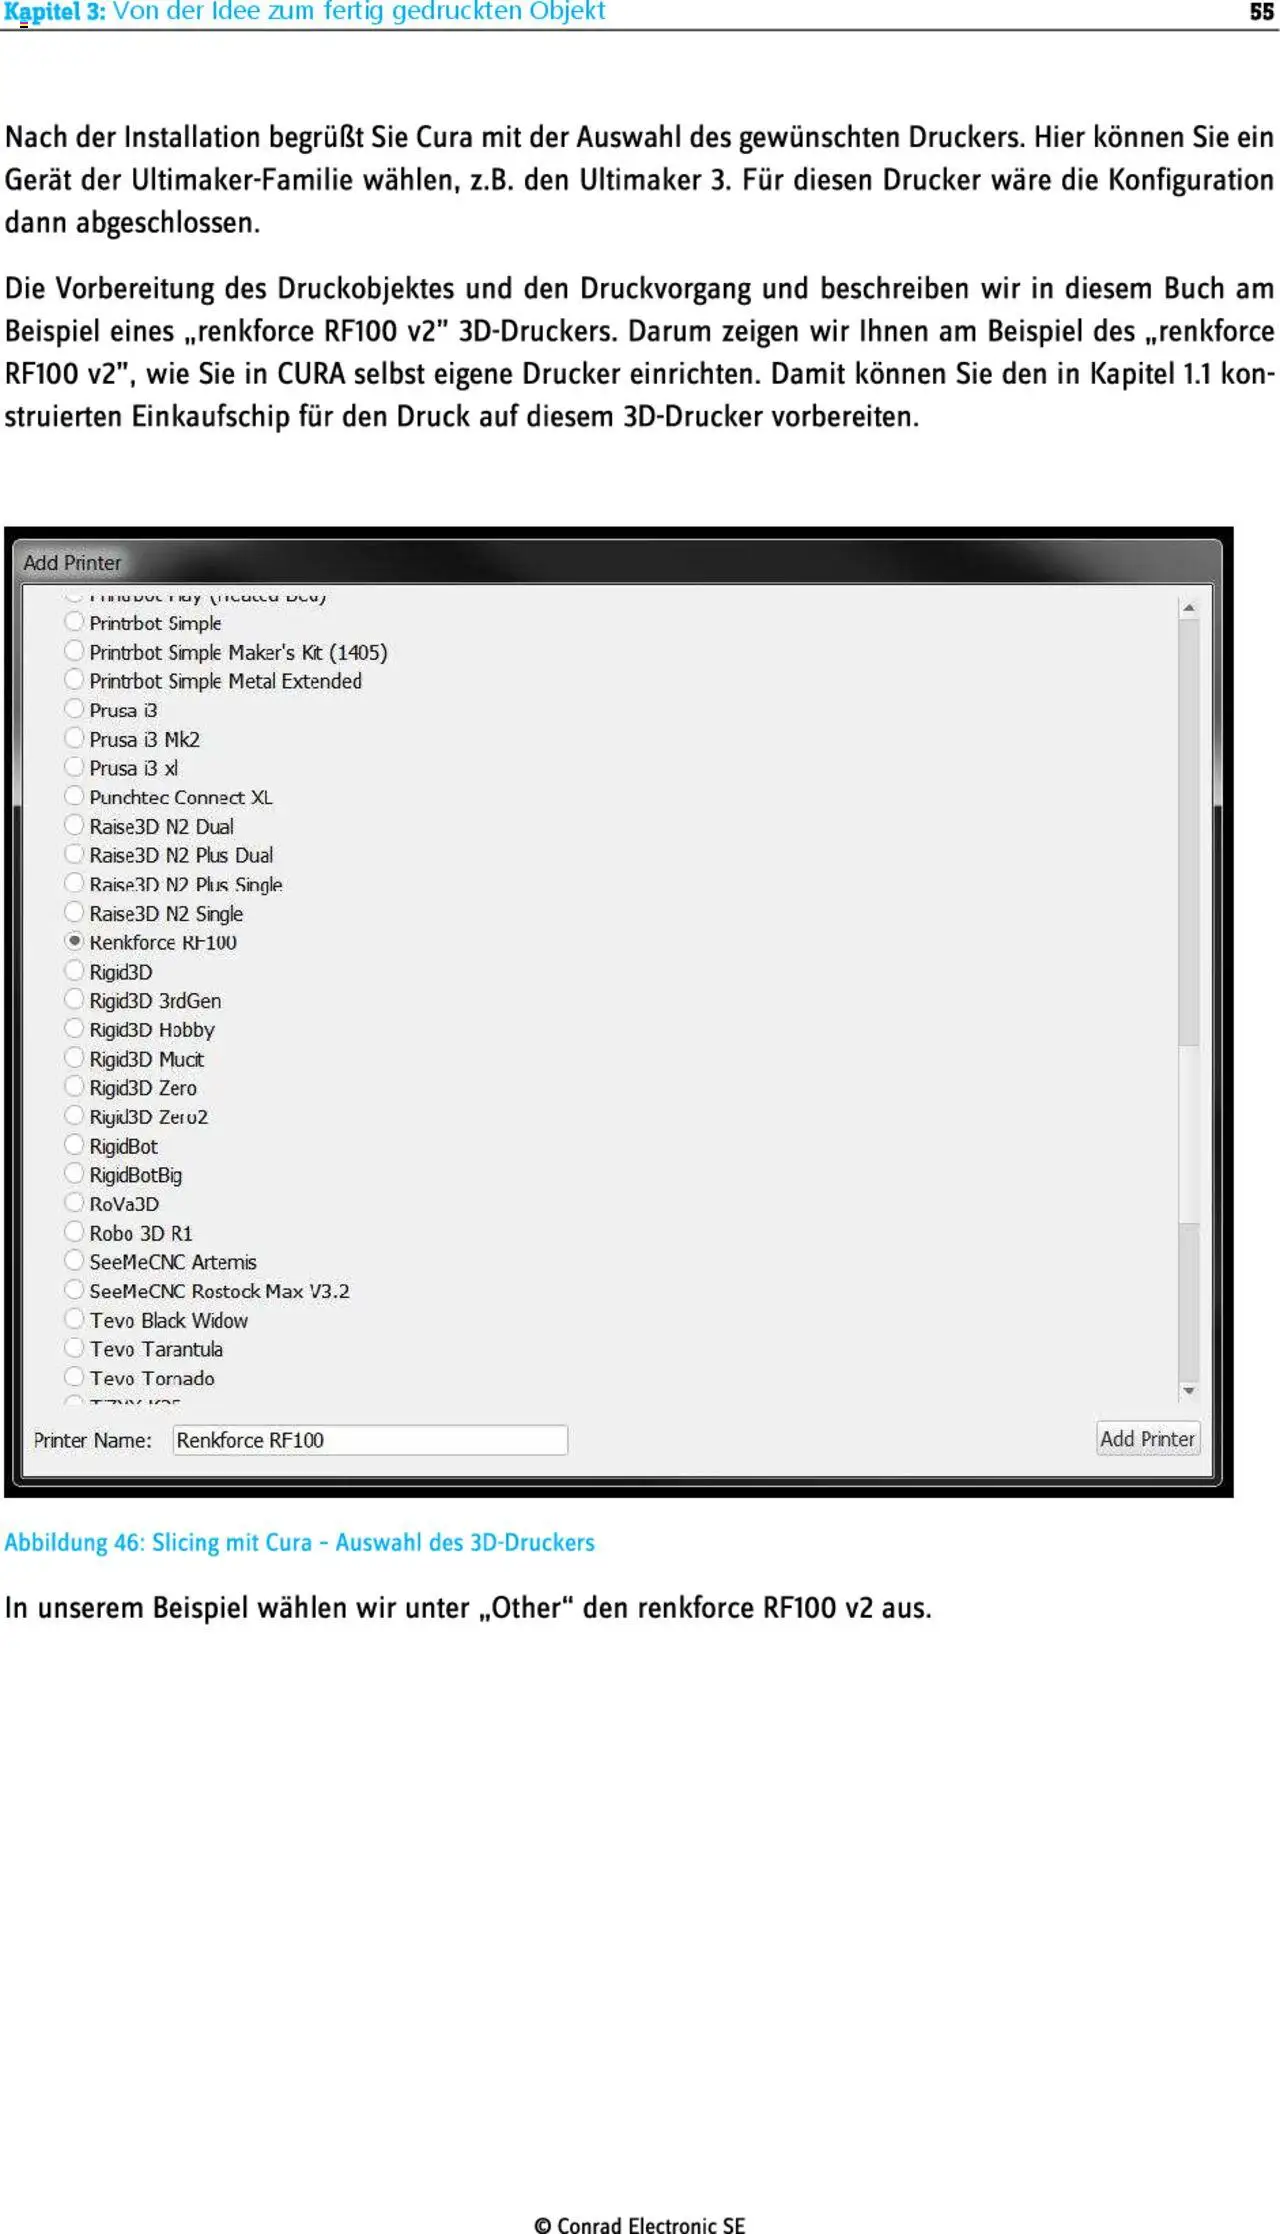
Task: Select Printrbot Simple Maker's Kit (1405) option
Action: [74, 651]
